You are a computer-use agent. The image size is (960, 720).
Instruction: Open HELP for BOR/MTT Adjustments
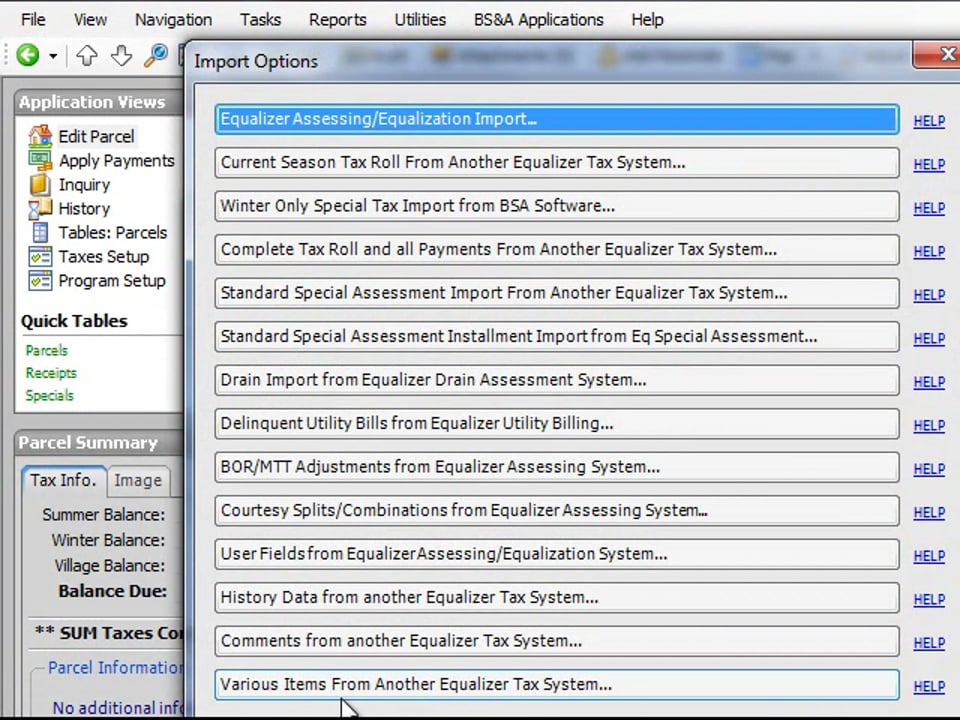929,469
